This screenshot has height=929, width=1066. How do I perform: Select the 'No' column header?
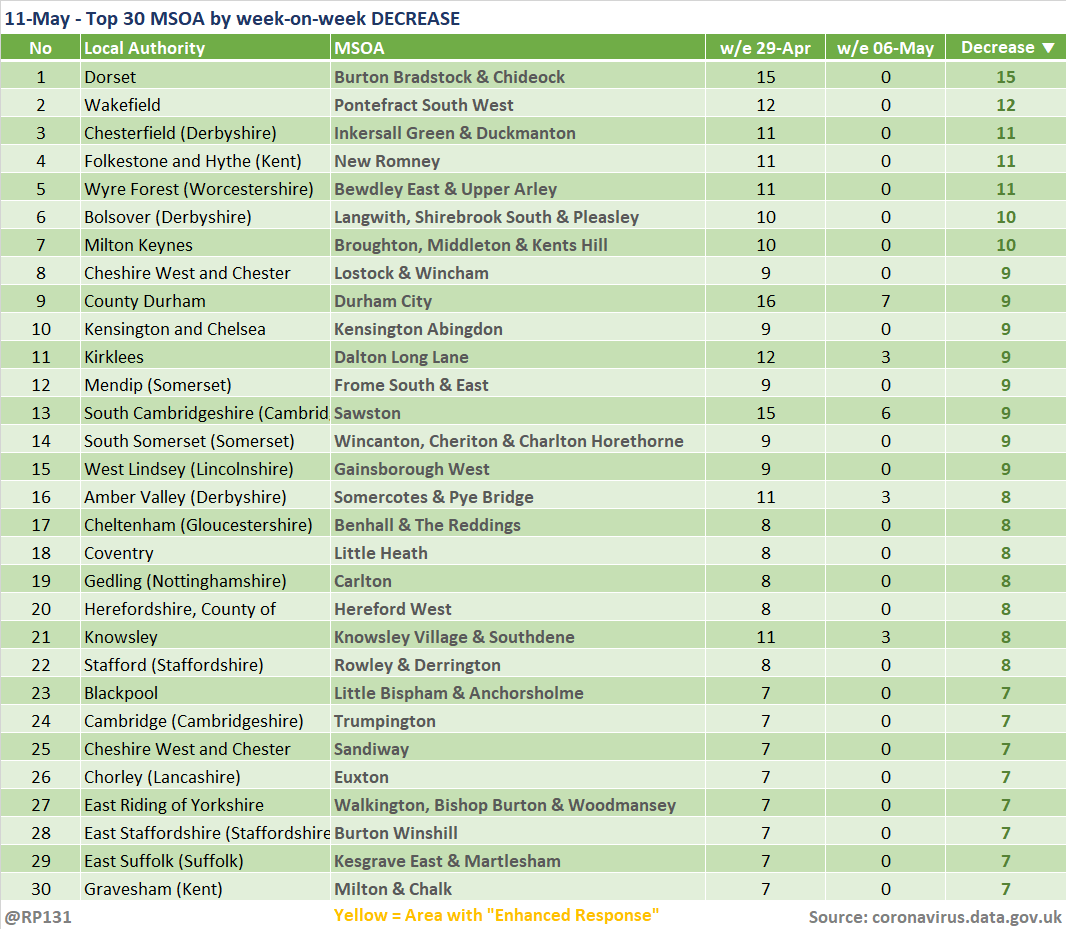[x=40, y=48]
